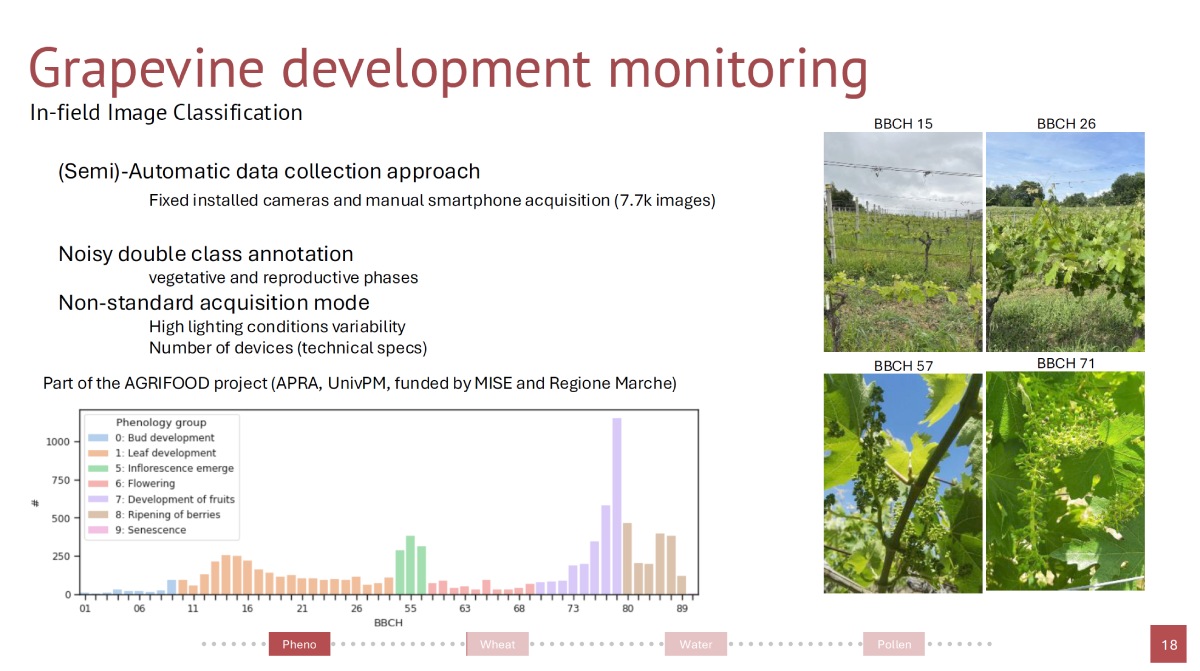Click the In-field Image Classification subtitle

(x=166, y=113)
